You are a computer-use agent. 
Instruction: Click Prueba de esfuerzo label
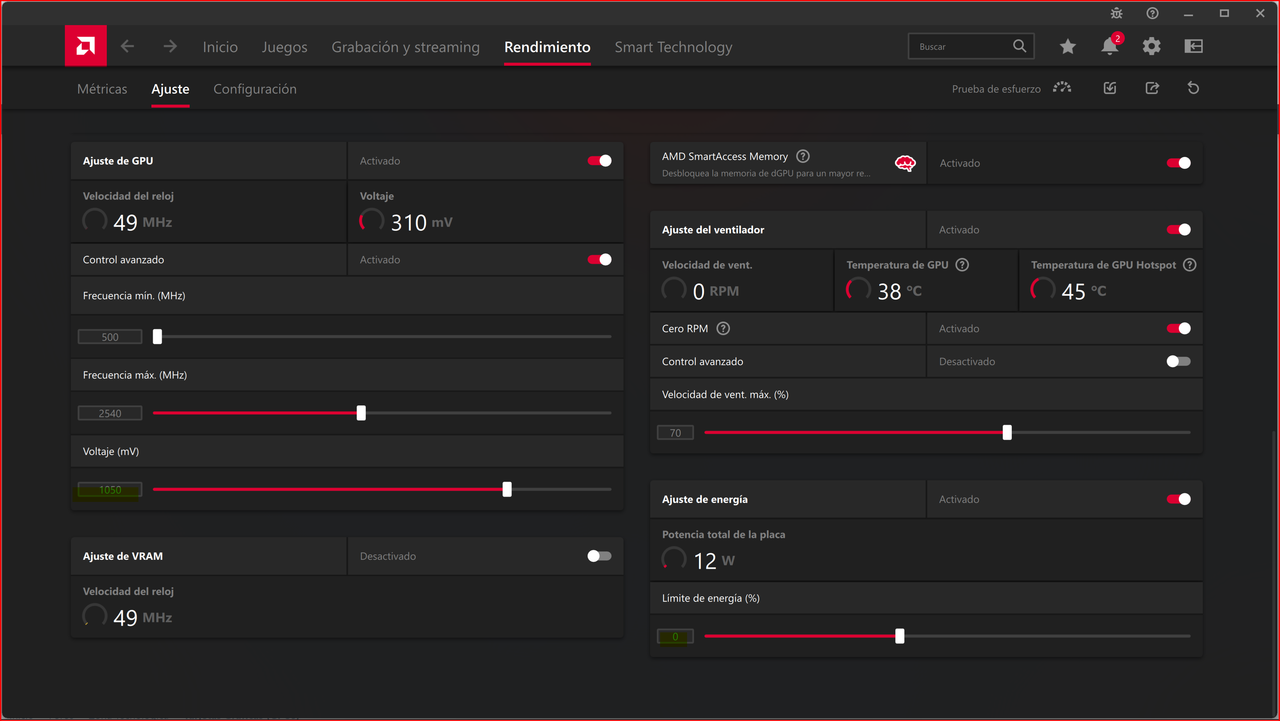point(996,89)
